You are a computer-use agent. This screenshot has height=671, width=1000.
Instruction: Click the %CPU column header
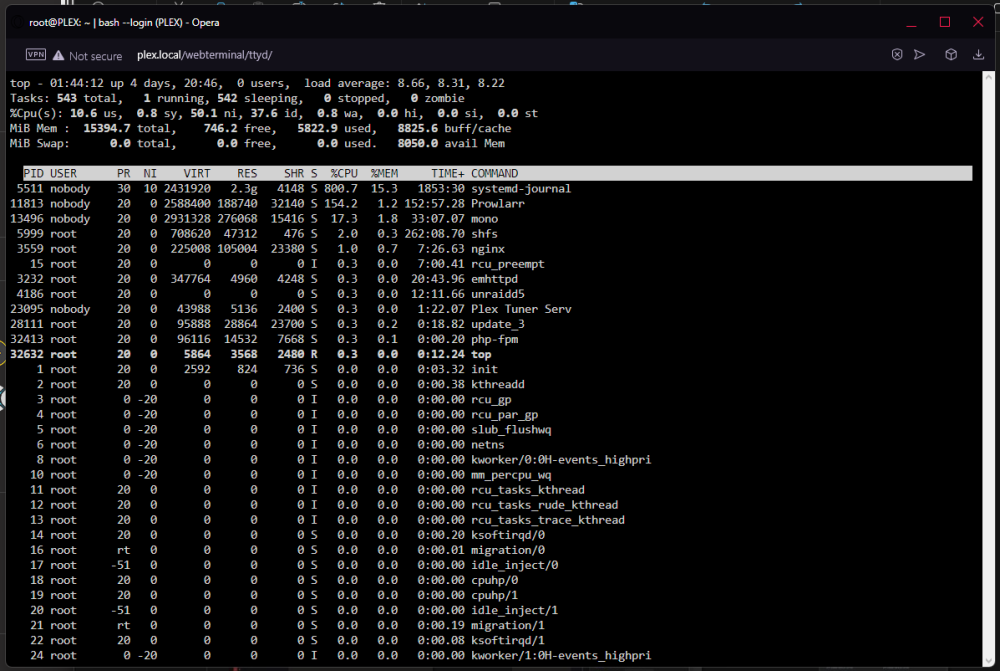pos(344,173)
